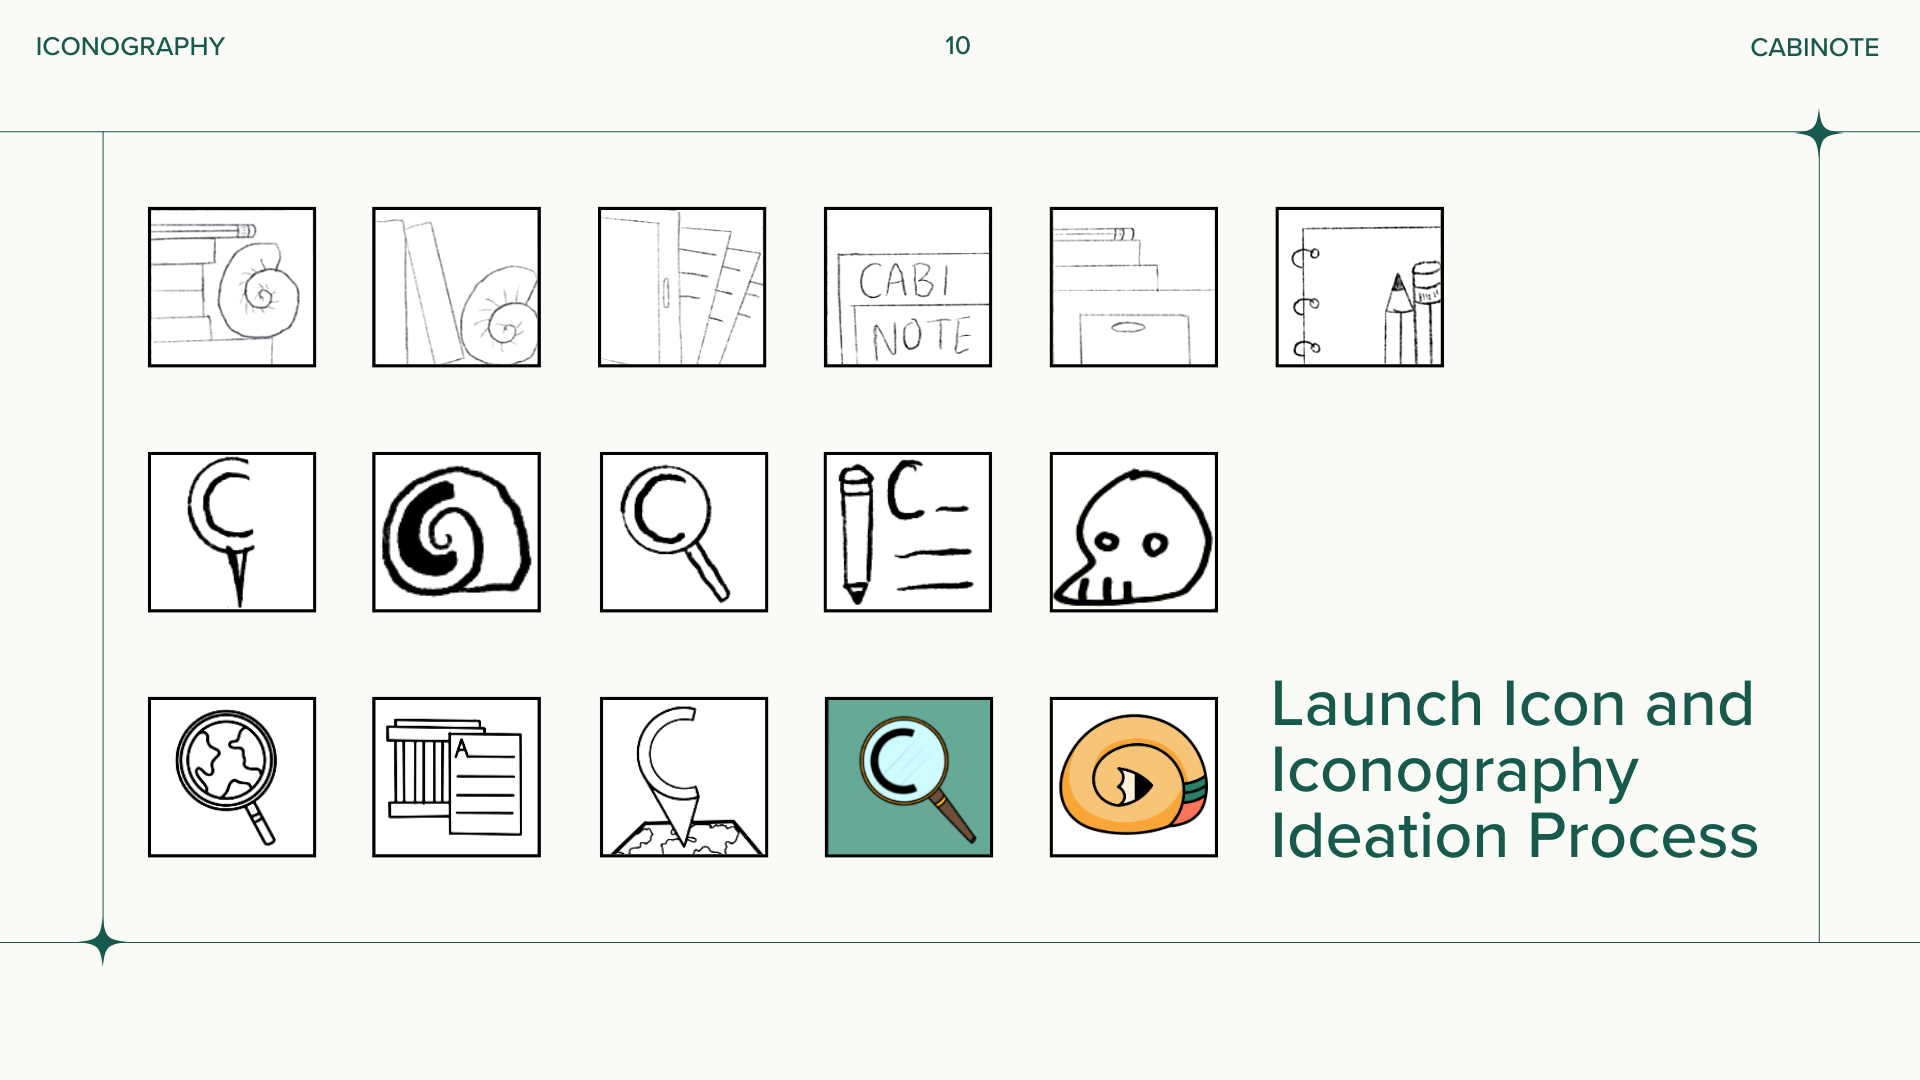Click the skull sketch icon
Screen dimensions: 1920x1080
click(1133, 532)
